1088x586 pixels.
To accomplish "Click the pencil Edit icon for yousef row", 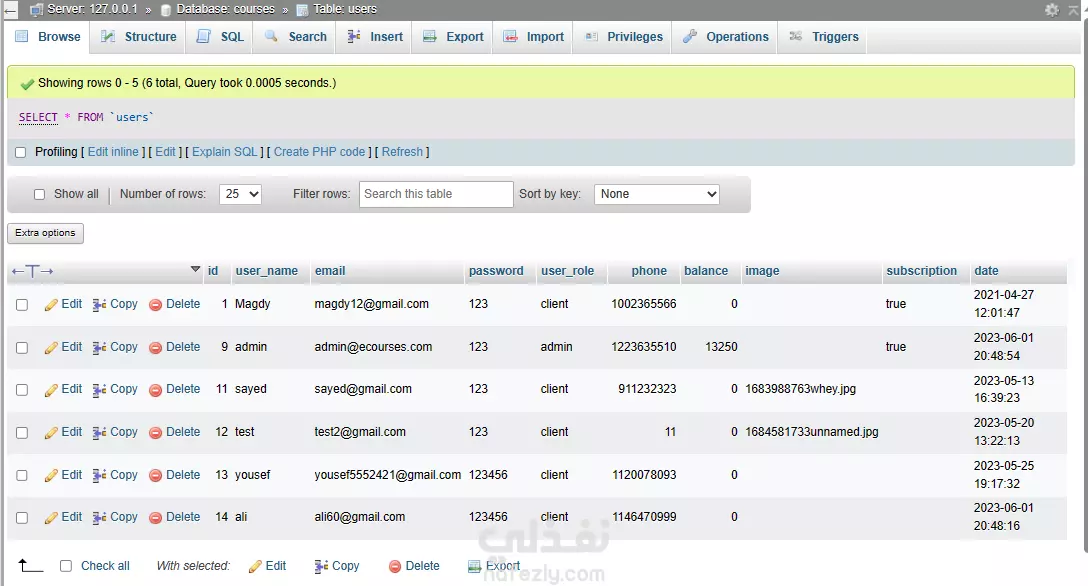I will (51, 476).
